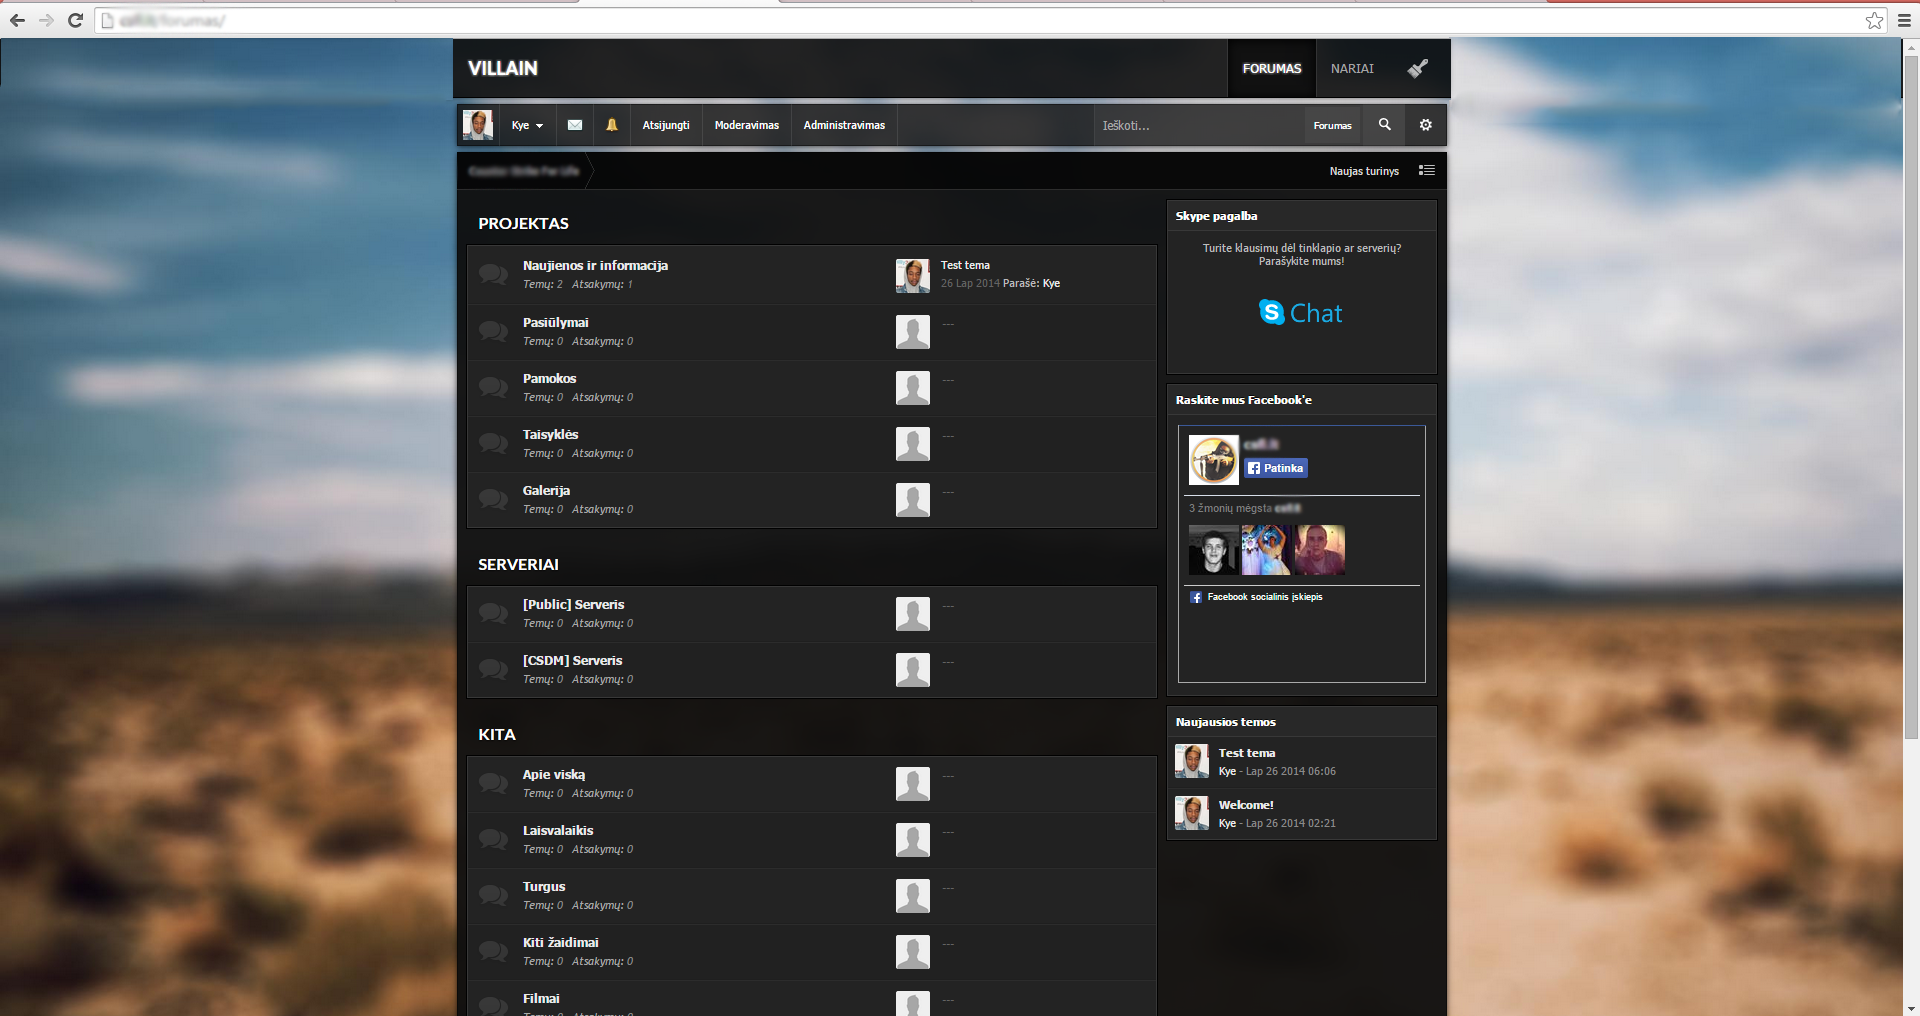
Task: Switch to the FORUMAS tab
Action: tap(1272, 68)
